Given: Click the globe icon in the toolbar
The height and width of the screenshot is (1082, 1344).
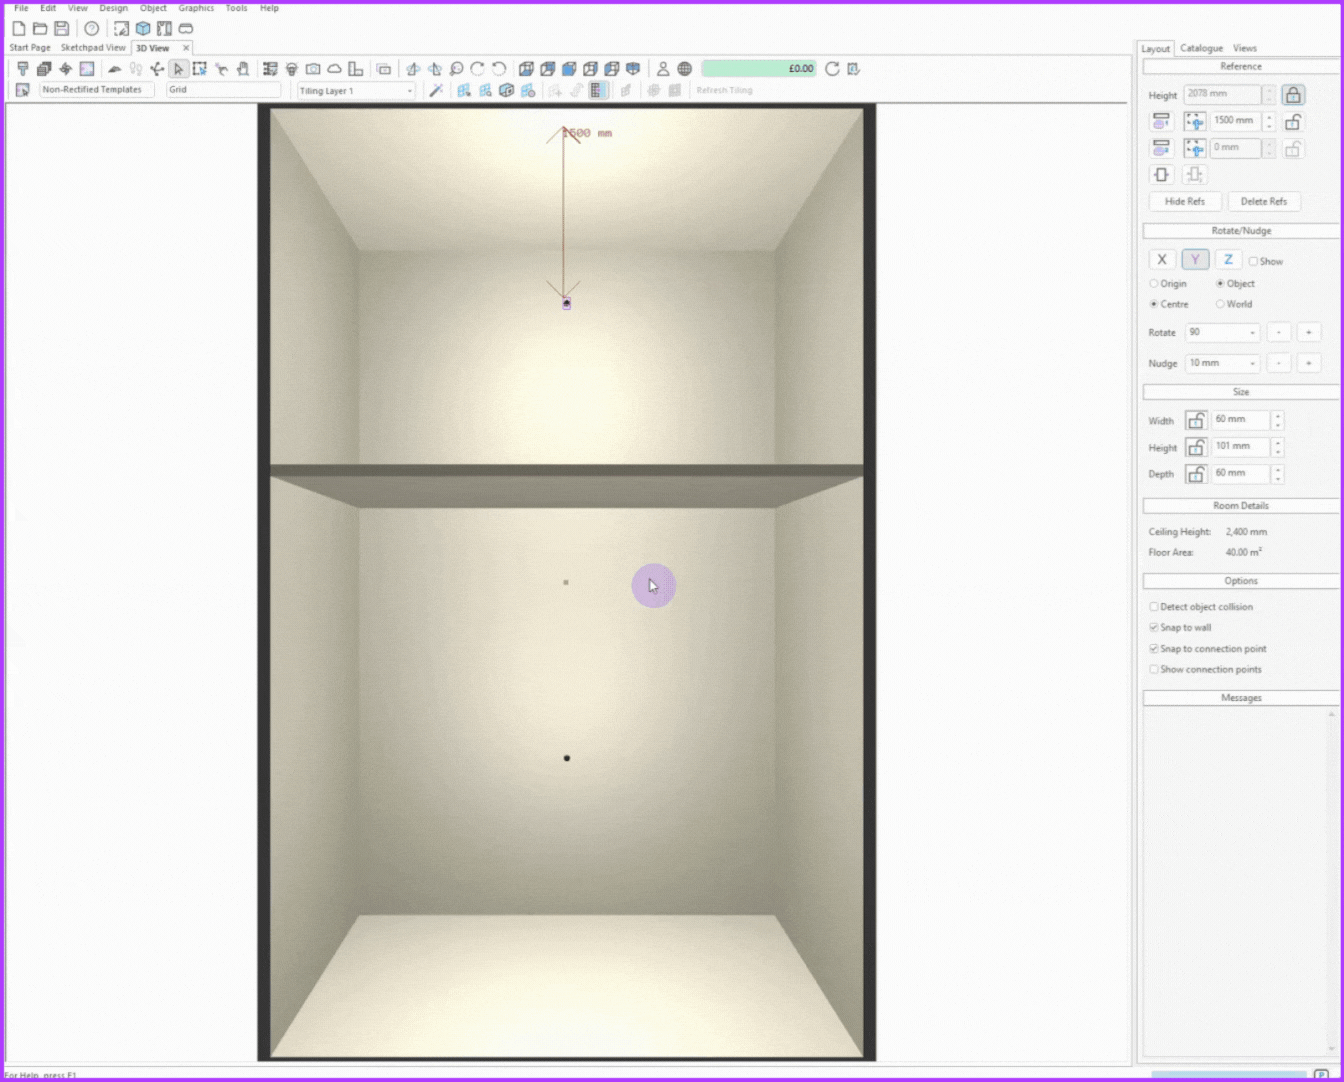Looking at the screenshot, I should click(x=685, y=69).
